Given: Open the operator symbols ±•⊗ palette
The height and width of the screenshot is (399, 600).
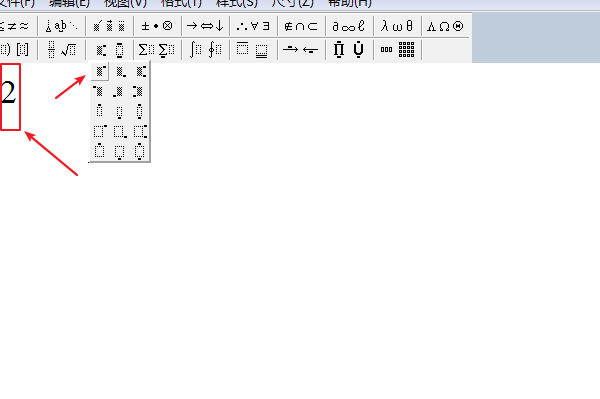Looking at the screenshot, I should coord(157,26).
